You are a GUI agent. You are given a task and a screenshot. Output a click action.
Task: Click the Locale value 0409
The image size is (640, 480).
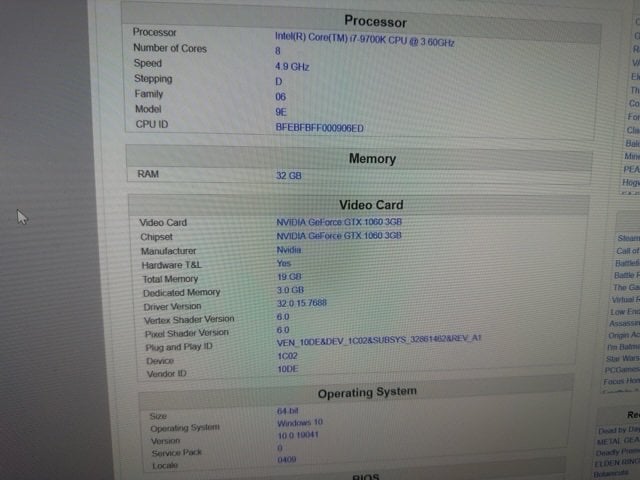pos(287,460)
